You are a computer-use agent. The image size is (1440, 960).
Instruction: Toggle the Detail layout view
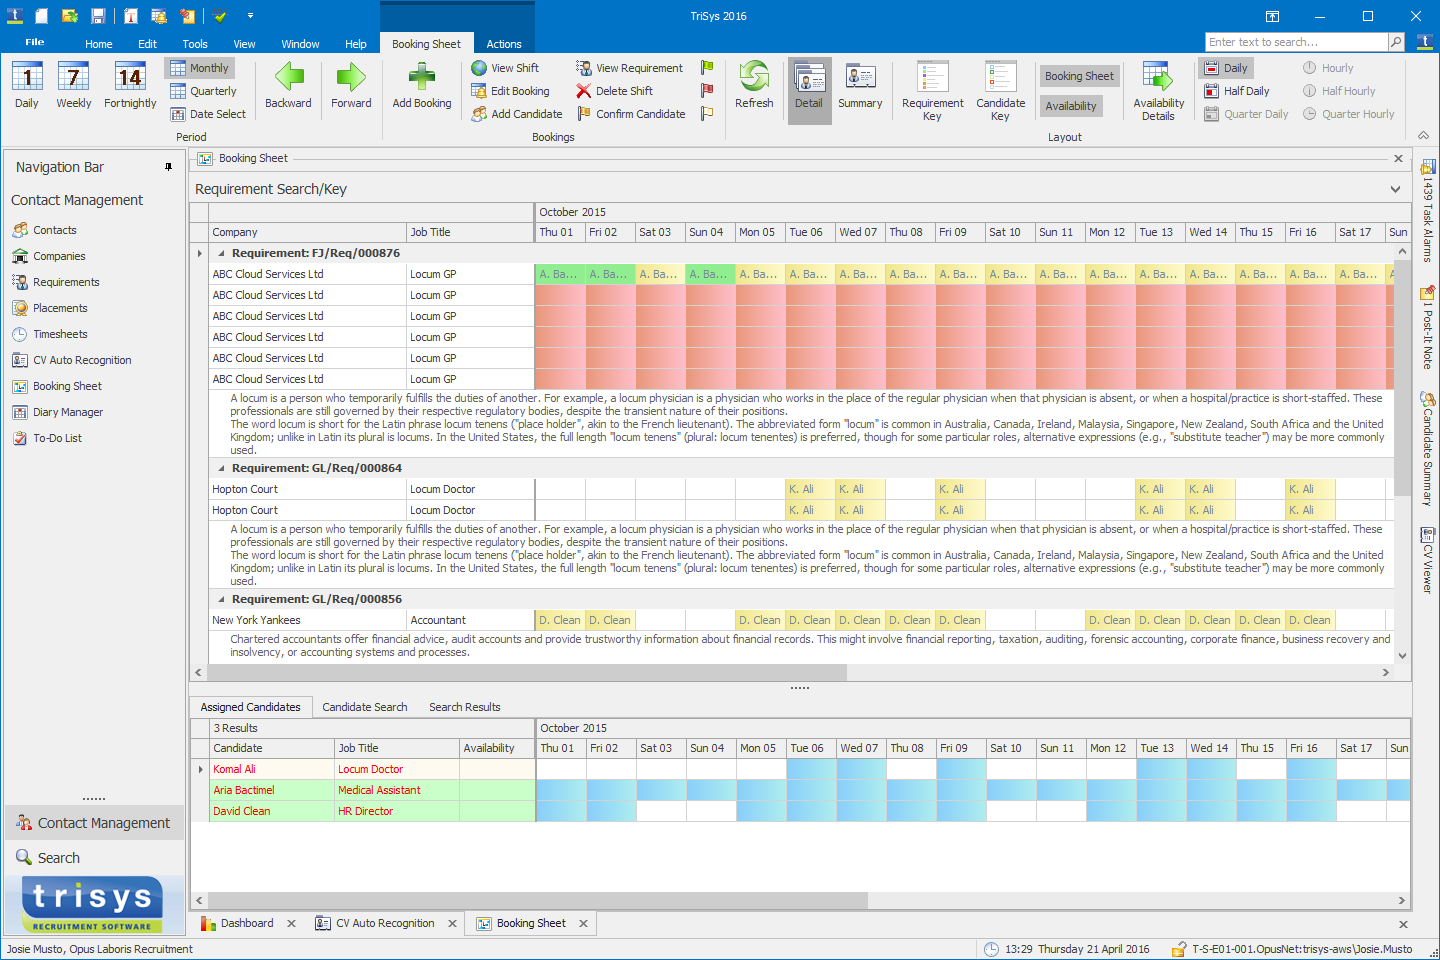809,88
